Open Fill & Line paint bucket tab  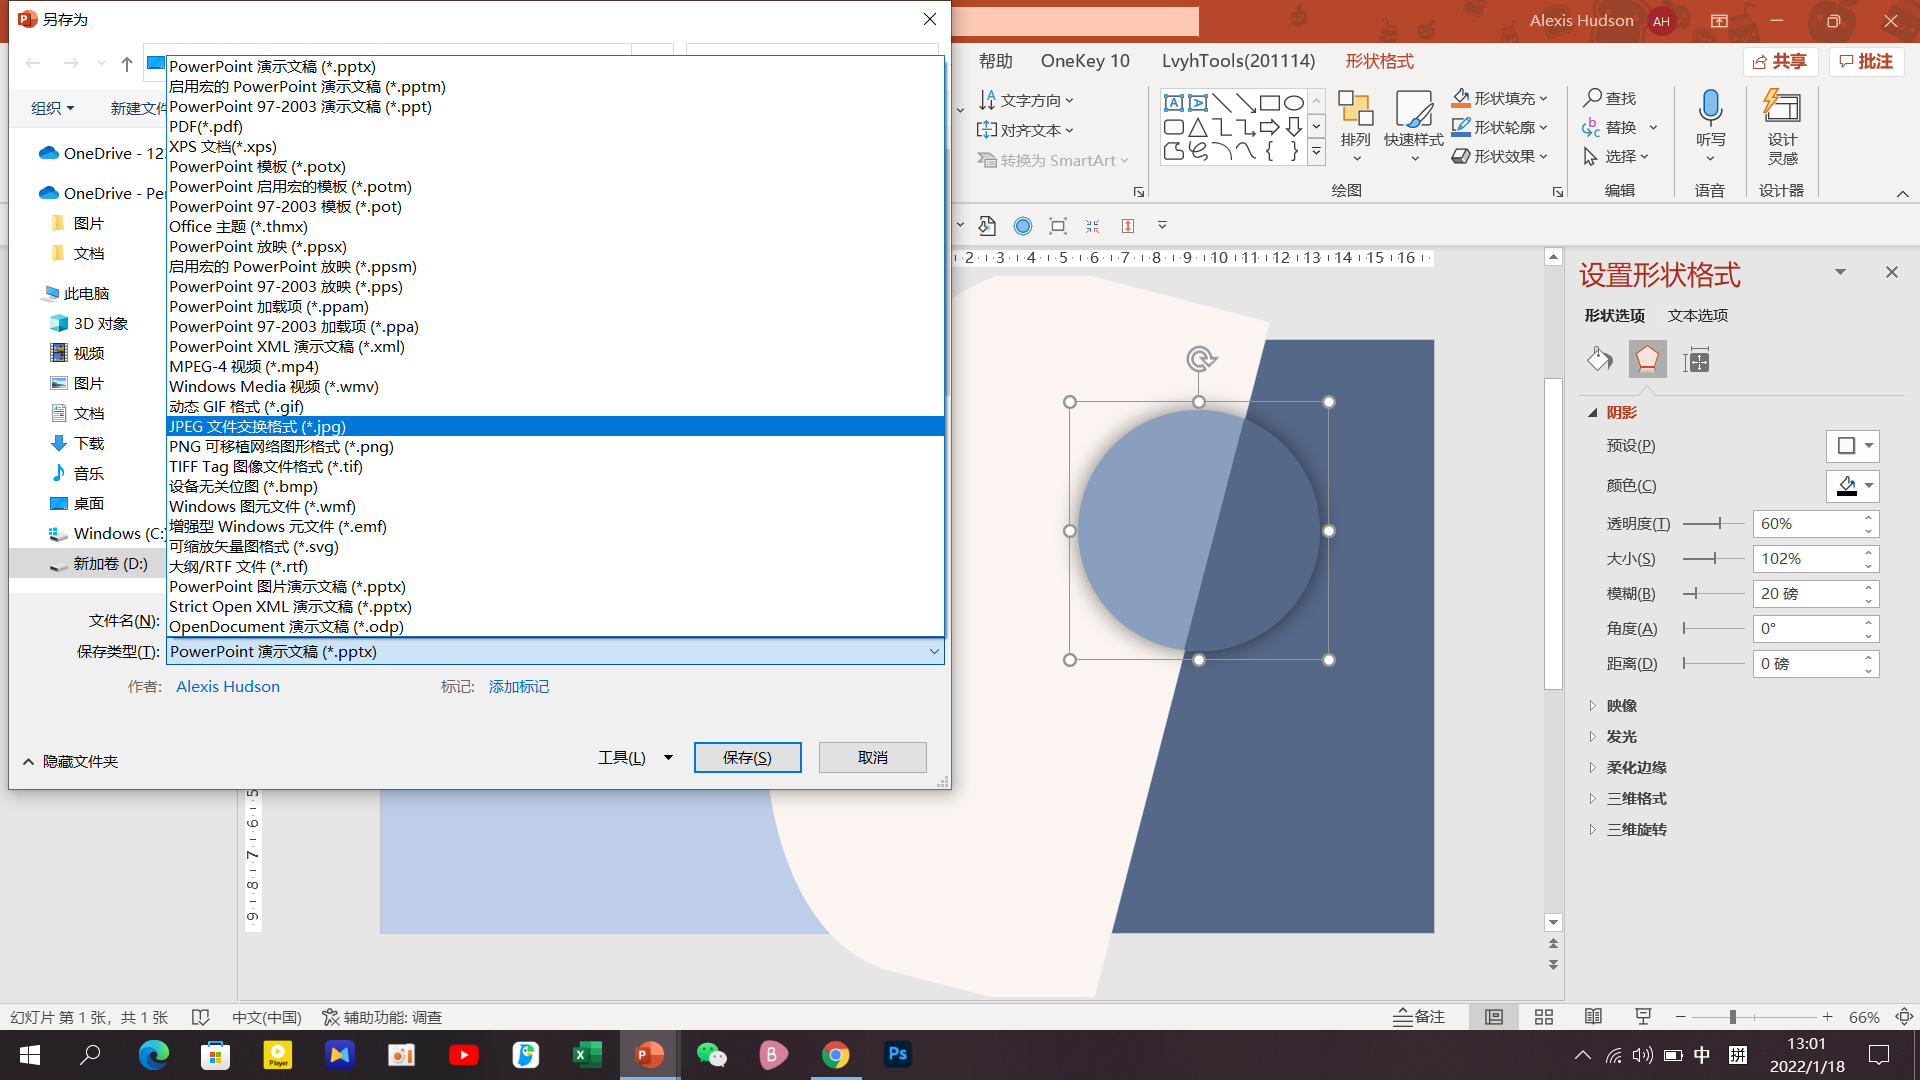(x=1599, y=360)
